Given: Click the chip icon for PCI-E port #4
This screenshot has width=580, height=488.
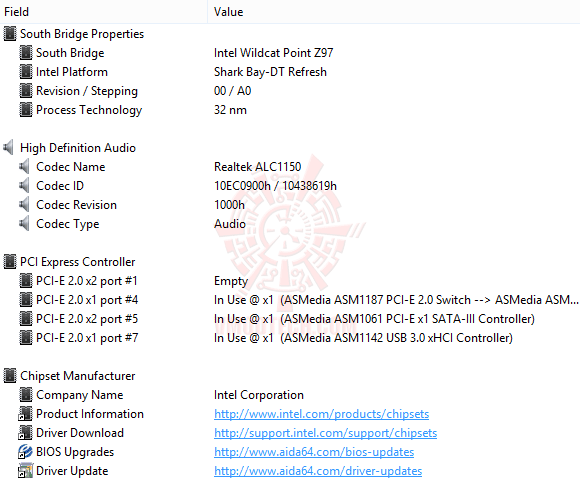Looking at the screenshot, I should click(26, 300).
